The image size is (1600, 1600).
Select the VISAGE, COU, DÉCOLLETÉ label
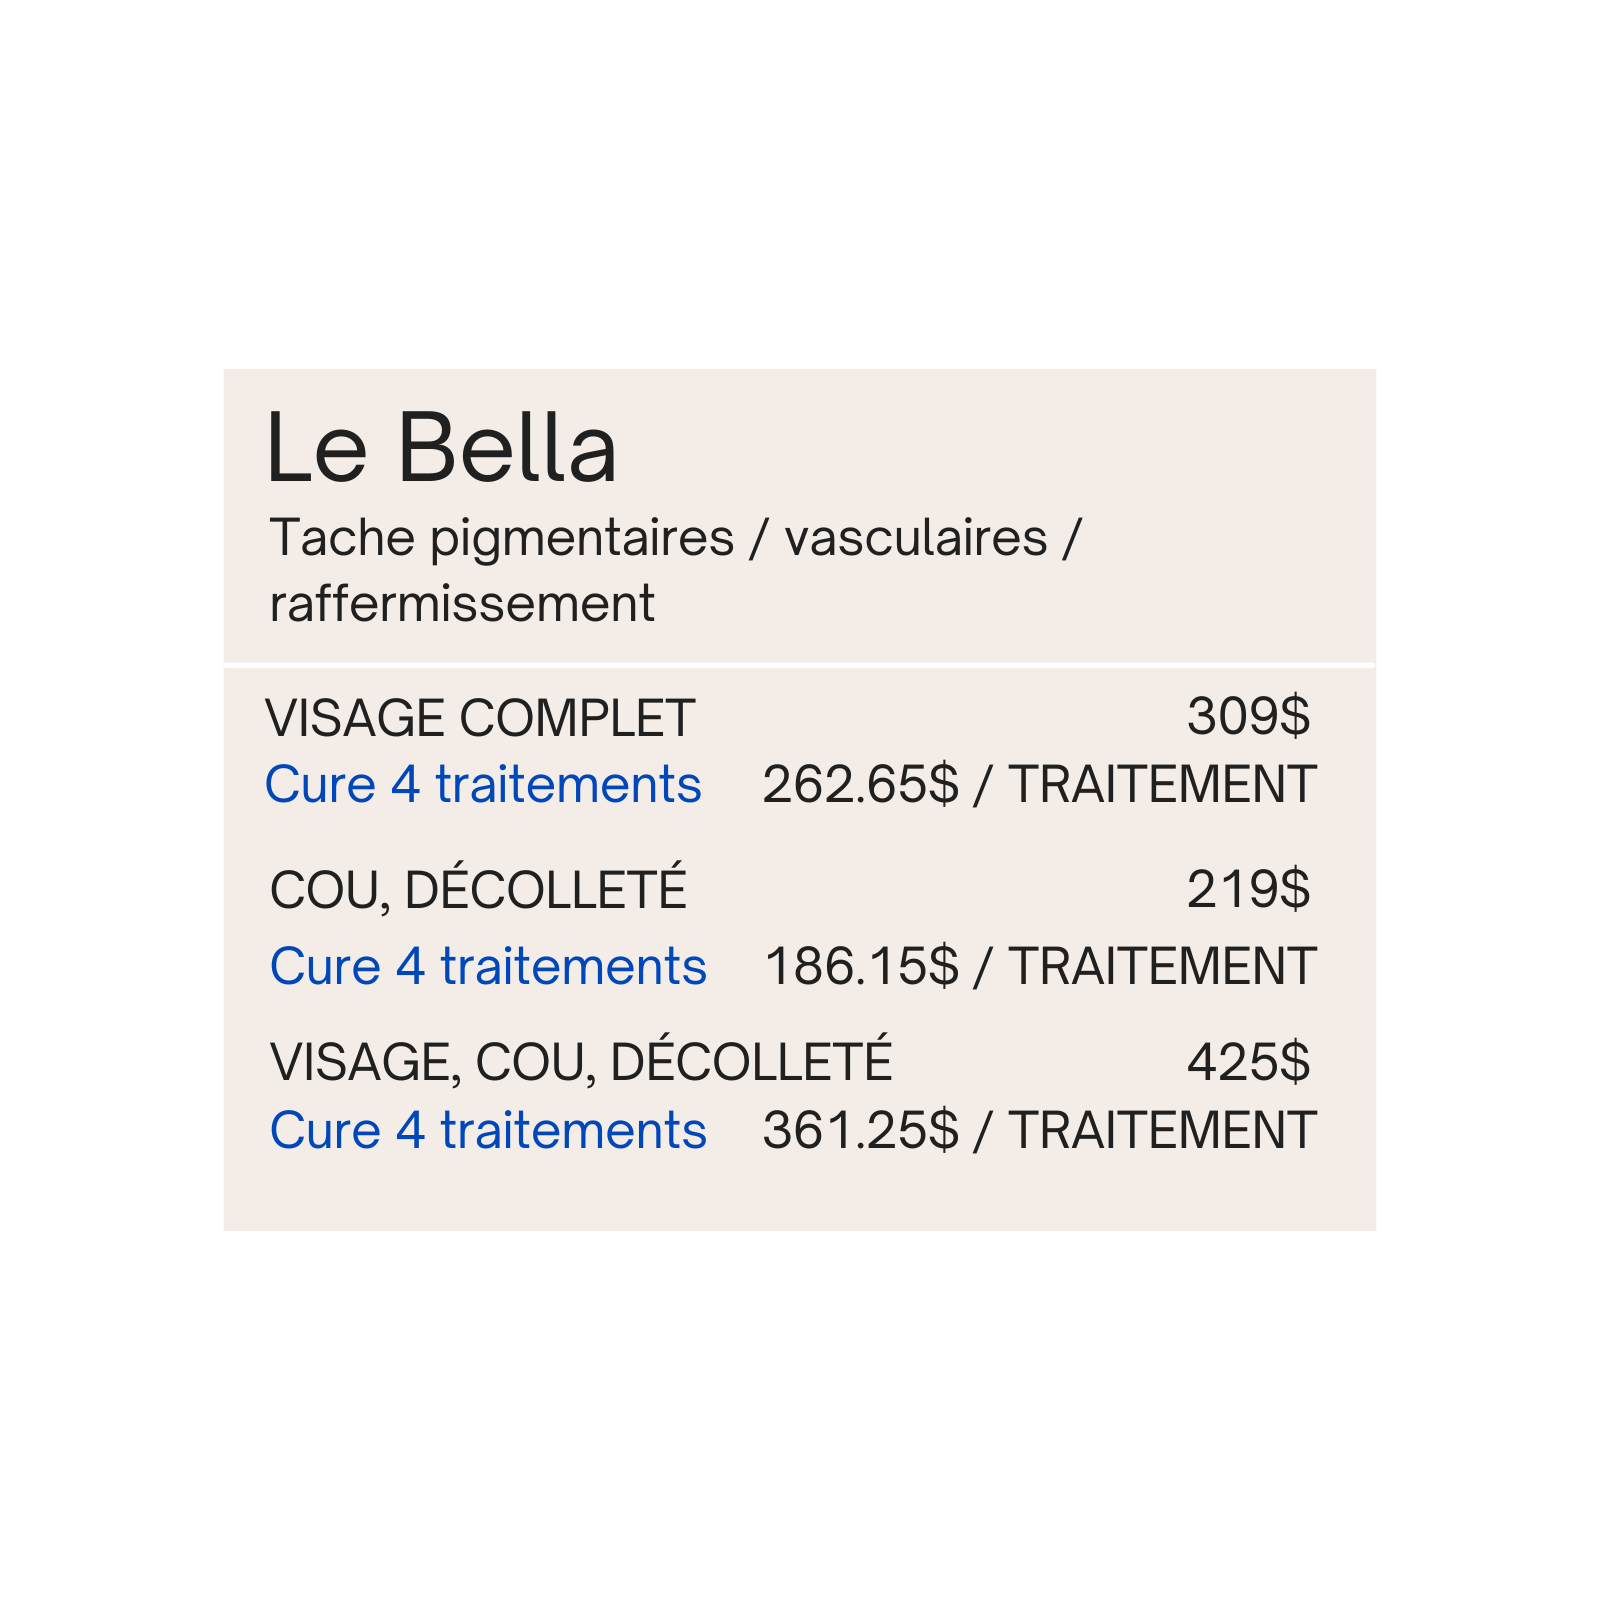580,1061
